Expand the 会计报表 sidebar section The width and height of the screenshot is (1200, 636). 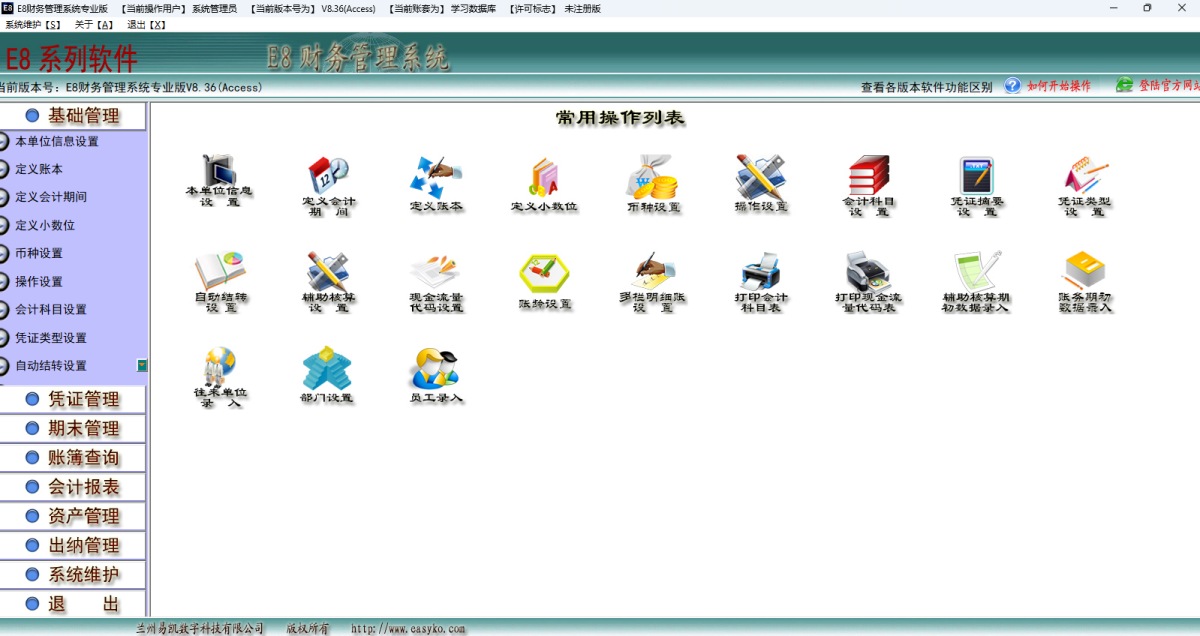coord(84,487)
